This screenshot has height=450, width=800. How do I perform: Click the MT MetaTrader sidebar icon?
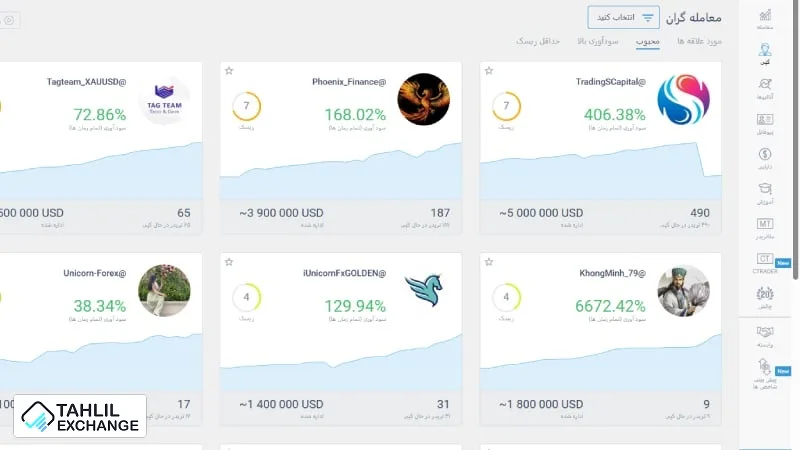point(765,227)
